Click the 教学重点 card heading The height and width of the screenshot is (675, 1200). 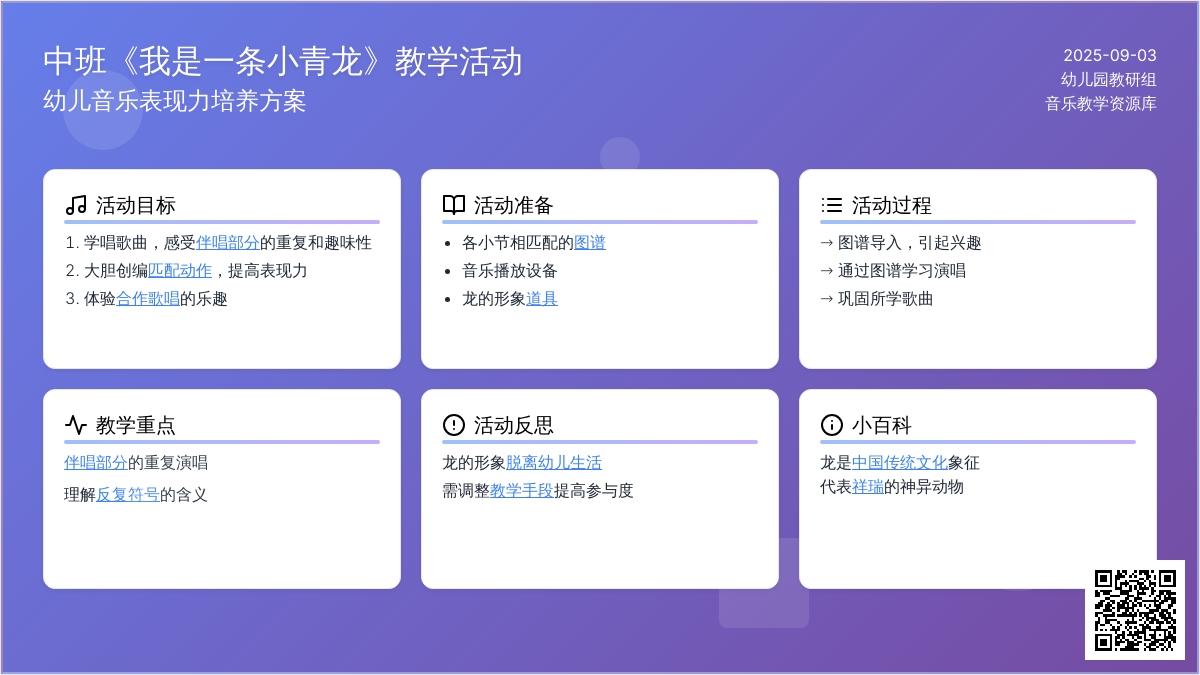[136, 425]
